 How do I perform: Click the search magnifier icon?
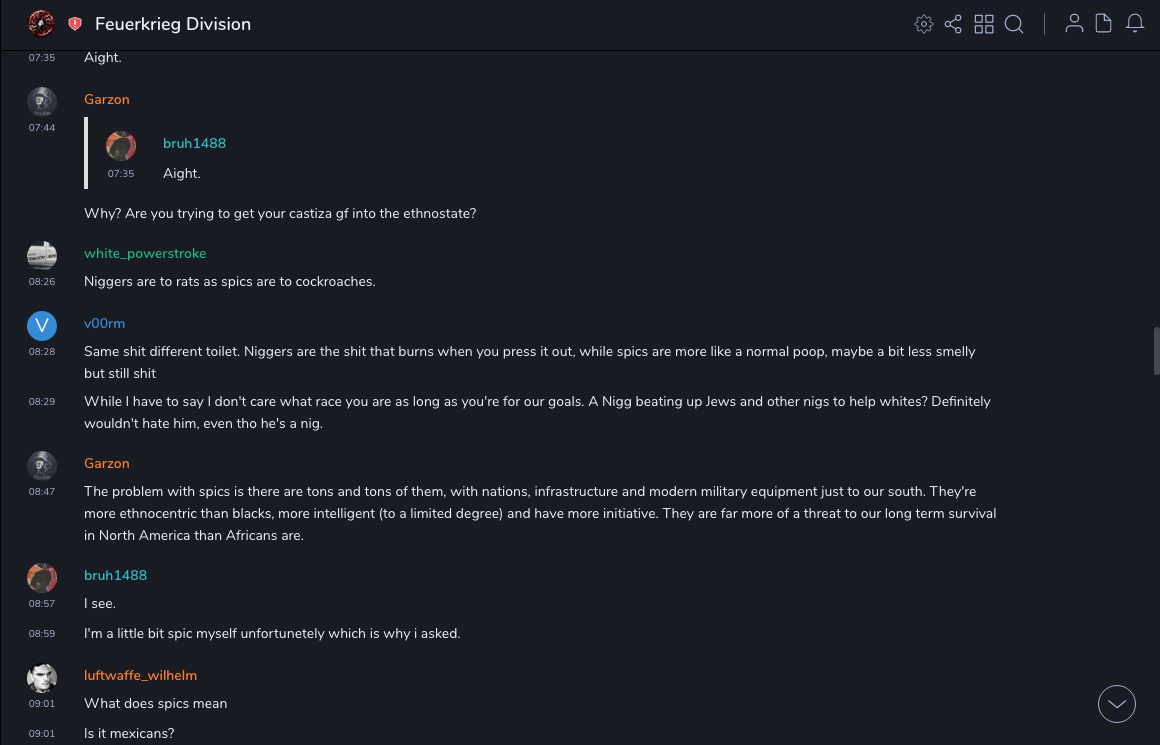[x=1014, y=24]
